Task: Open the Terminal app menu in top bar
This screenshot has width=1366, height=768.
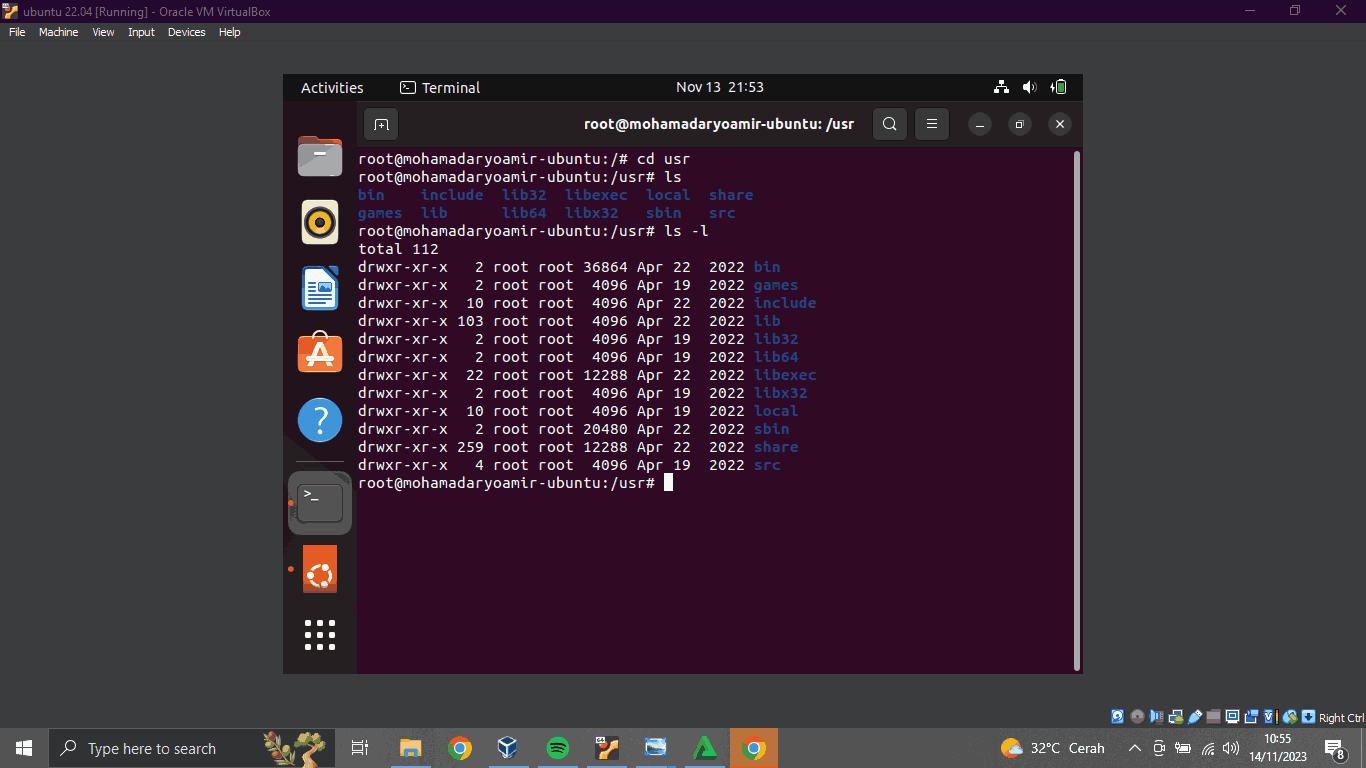Action: 440,87
